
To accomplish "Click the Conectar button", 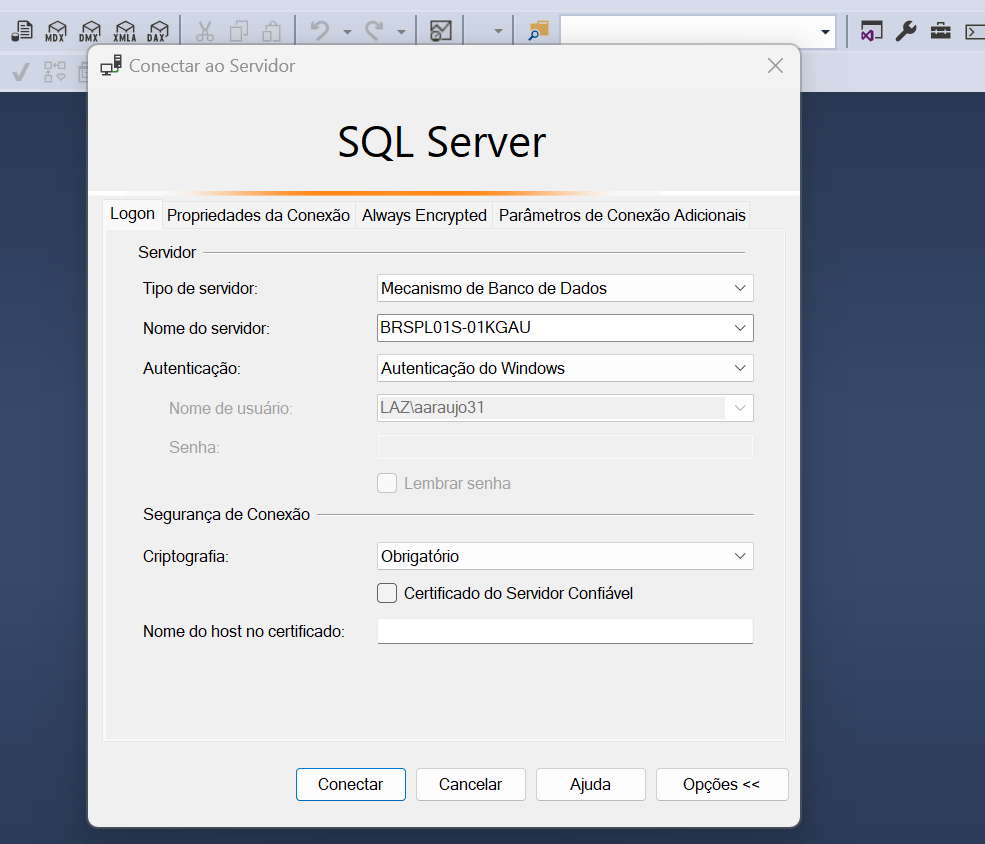I will [x=351, y=784].
